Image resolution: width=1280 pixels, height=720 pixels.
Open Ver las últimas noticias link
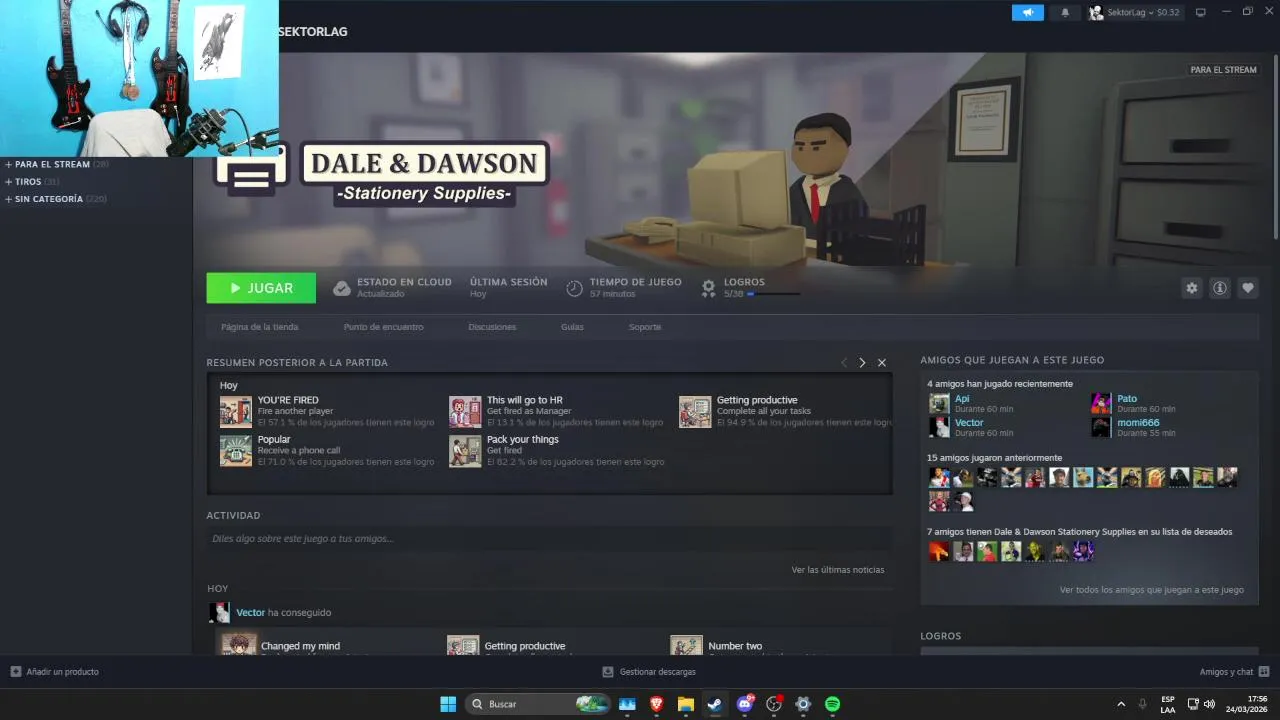[x=838, y=570]
